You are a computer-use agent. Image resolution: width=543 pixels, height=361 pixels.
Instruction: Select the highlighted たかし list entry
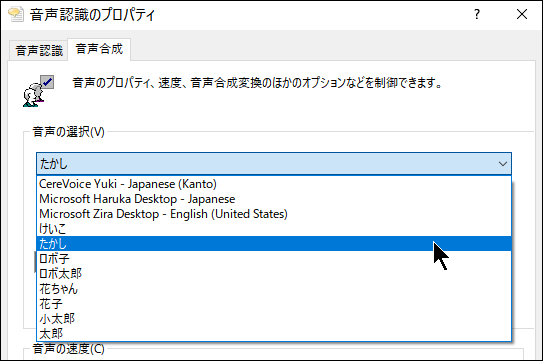274,244
